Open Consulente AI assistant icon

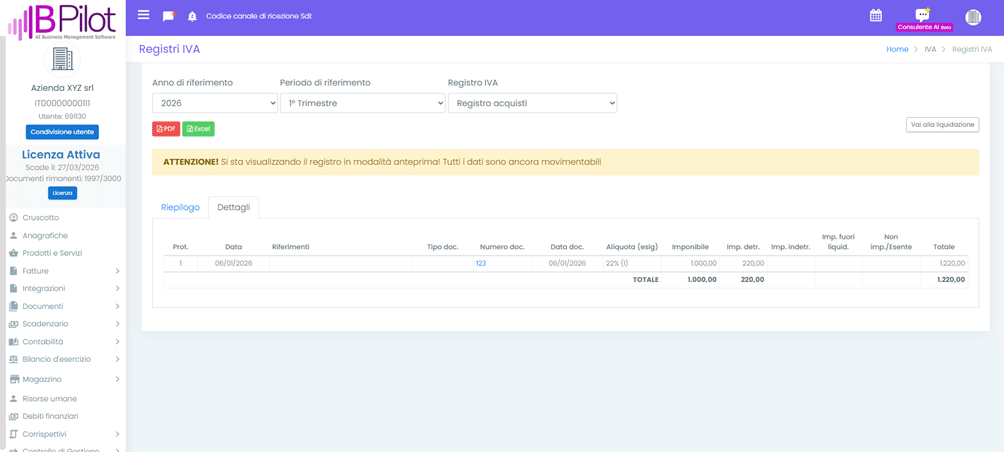(x=923, y=17)
